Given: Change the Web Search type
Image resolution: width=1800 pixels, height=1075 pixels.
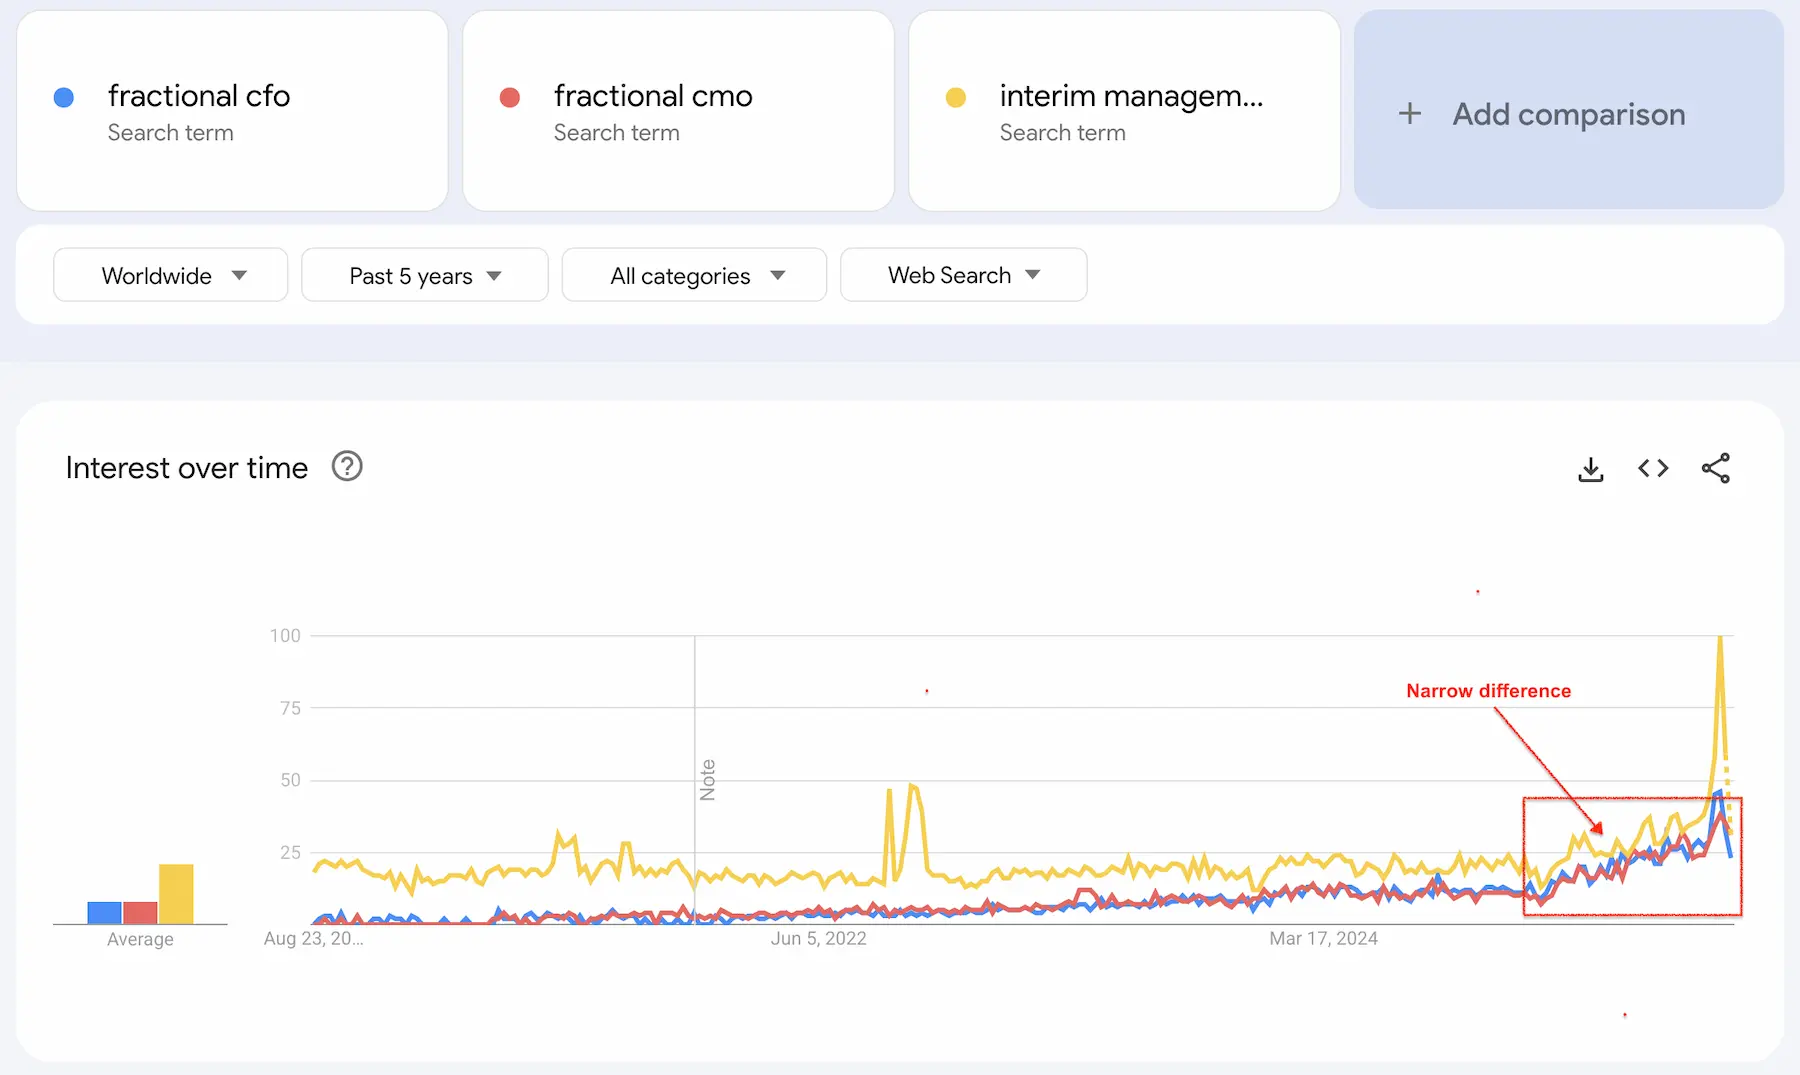Looking at the screenshot, I should click(962, 275).
